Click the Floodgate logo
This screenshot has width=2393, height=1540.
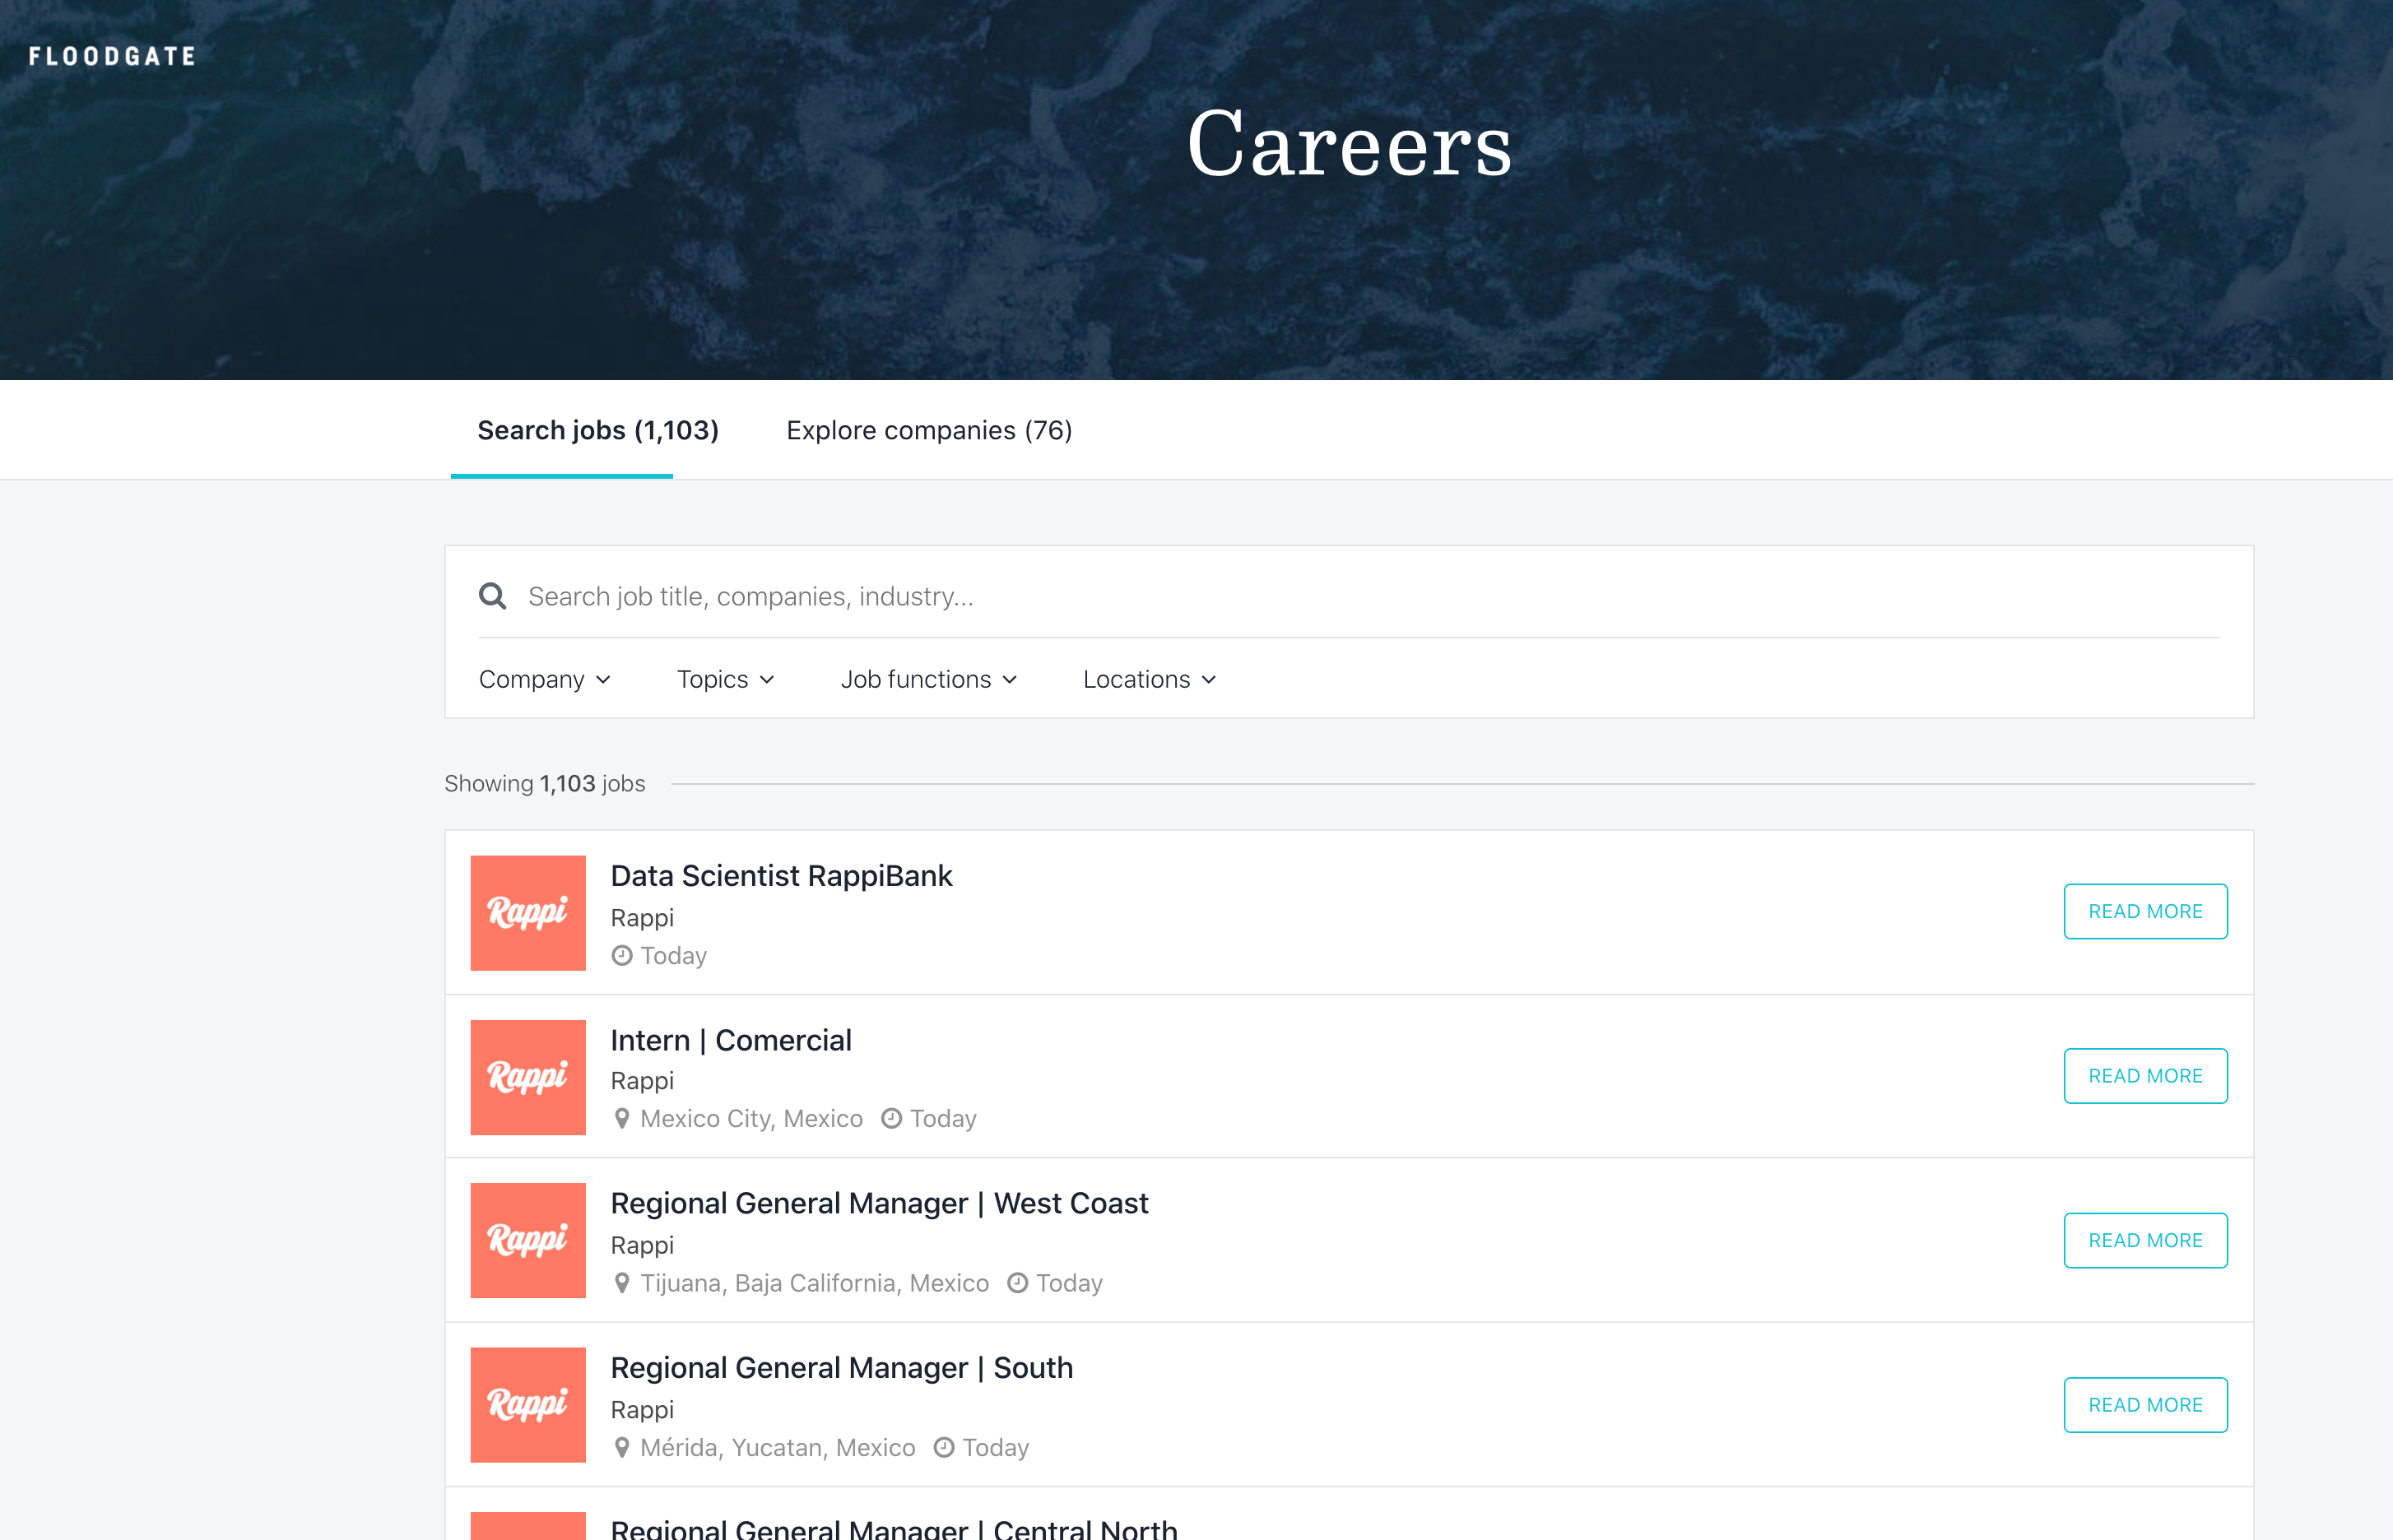point(112,57)
